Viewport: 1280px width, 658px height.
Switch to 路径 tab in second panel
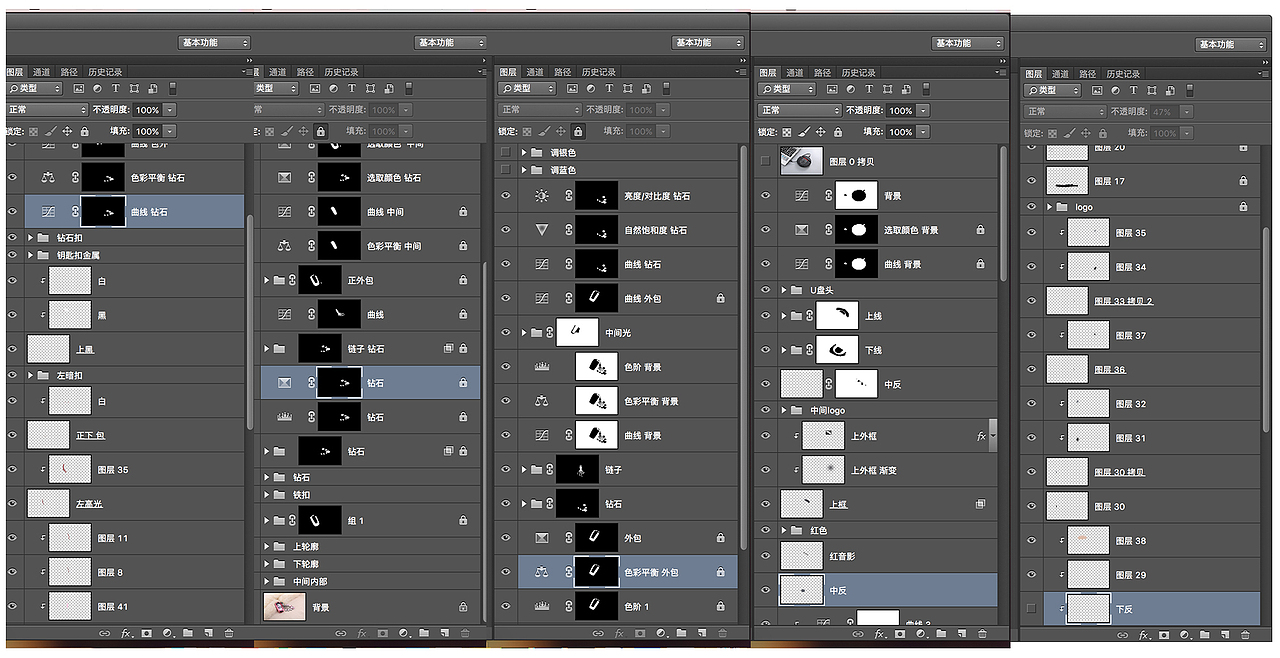click(305, 72)
